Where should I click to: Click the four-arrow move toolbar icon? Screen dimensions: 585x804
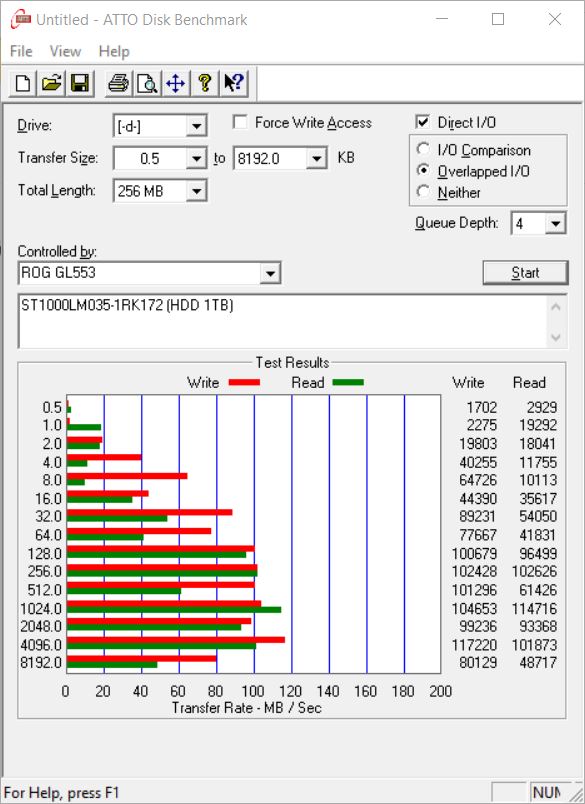(x=175, y=83)
